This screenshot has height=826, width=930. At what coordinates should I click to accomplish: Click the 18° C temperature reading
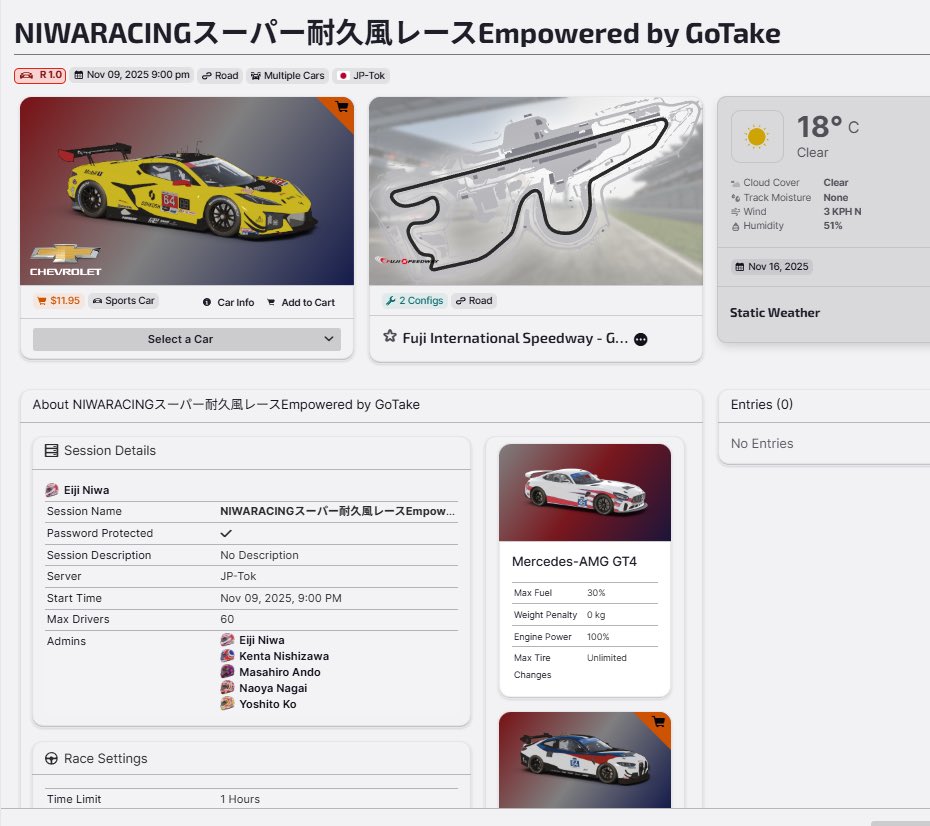tap(827, 126)
